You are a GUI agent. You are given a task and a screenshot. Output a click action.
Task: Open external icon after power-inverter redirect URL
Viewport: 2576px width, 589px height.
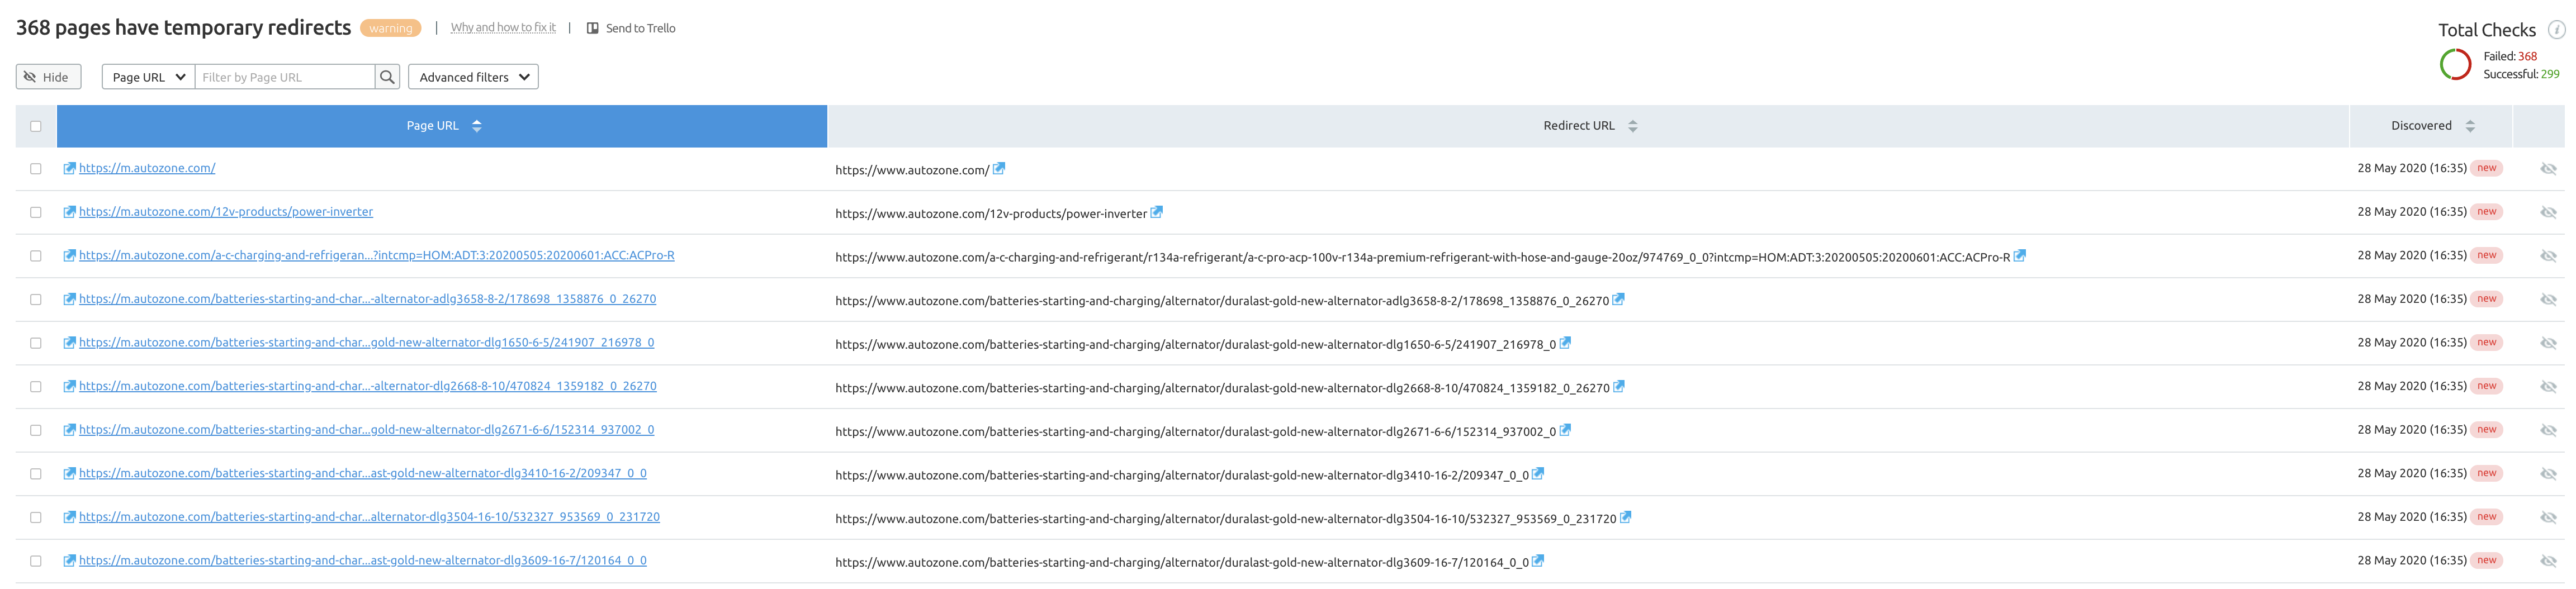(1157, 212)
